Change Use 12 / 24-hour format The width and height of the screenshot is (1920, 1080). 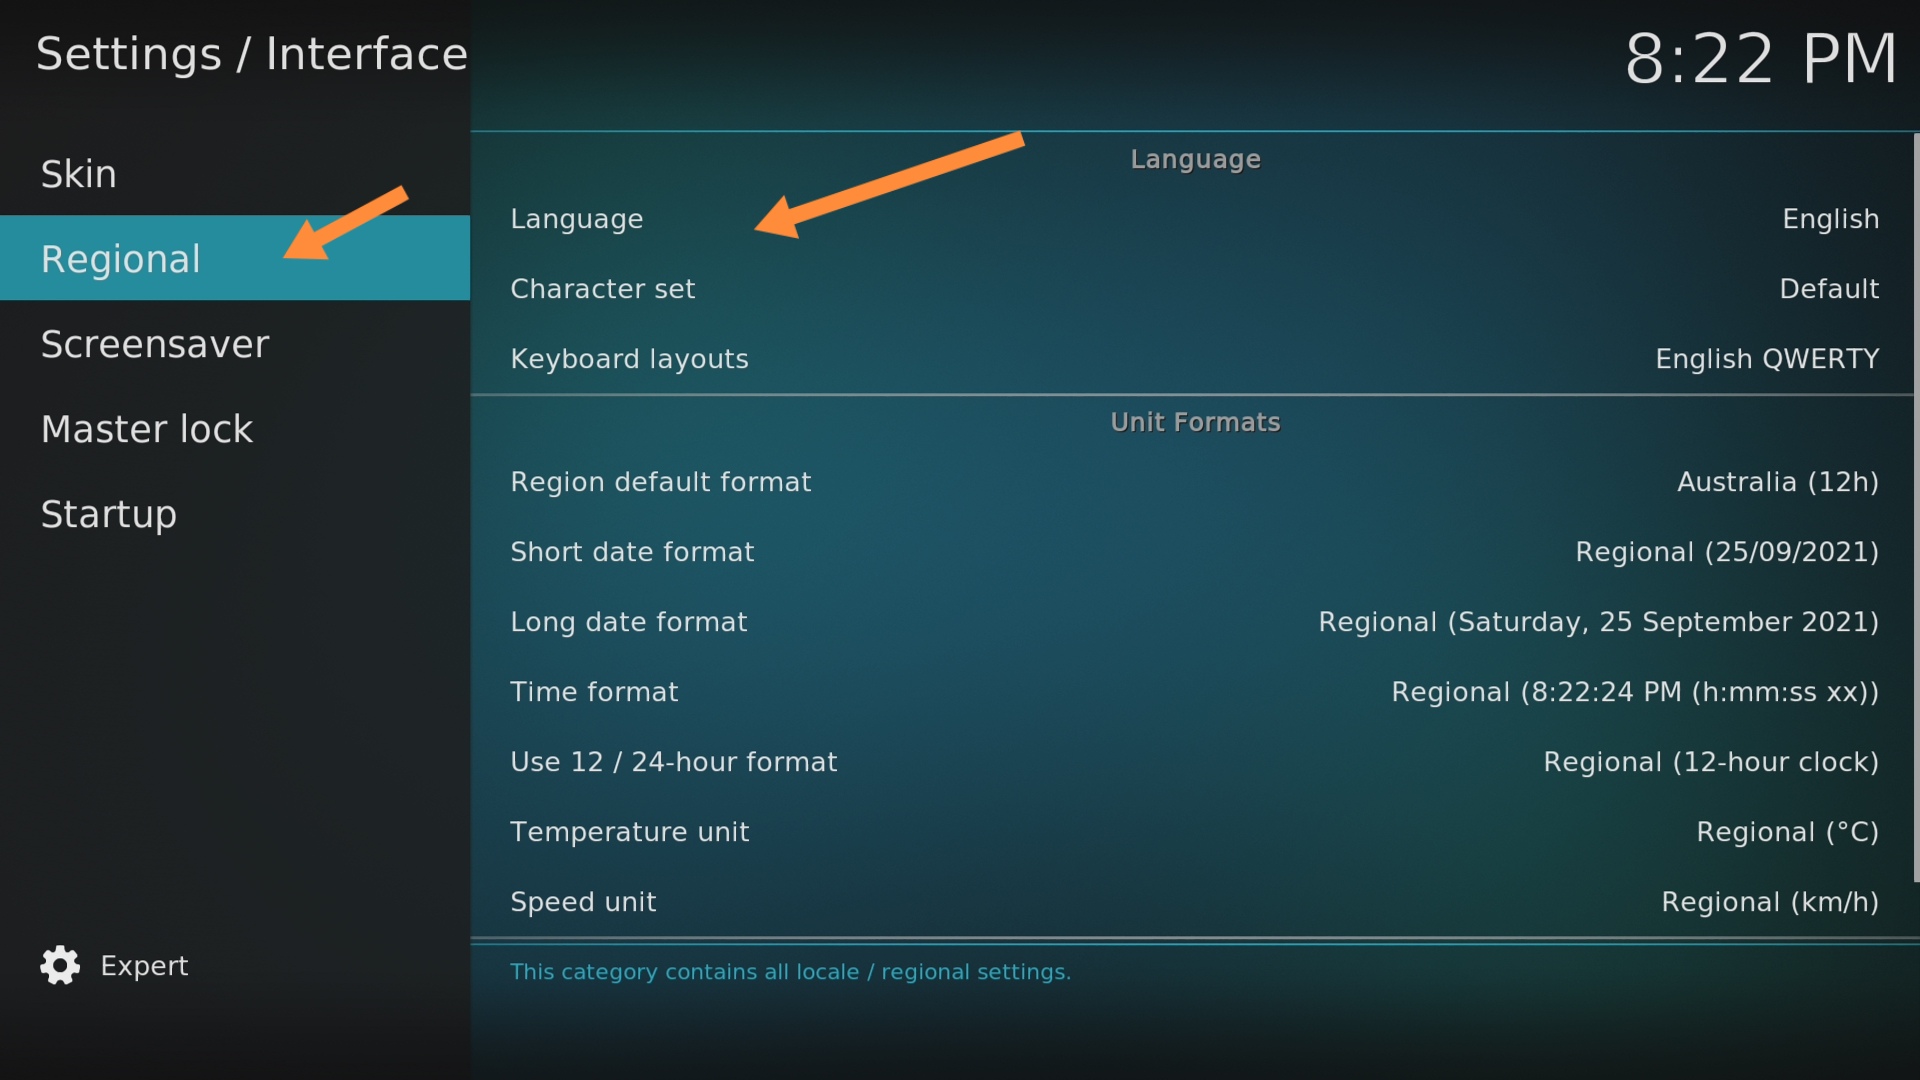tap(1194, 762)
